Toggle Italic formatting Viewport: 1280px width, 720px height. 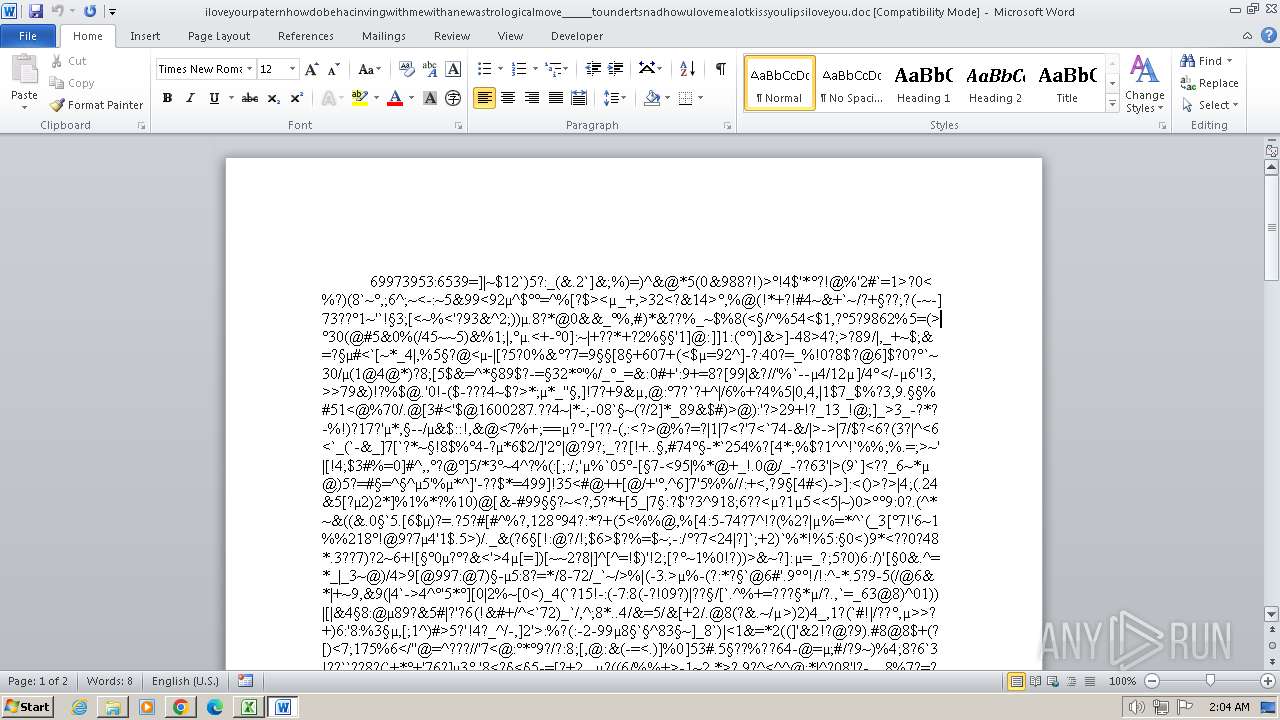coord(190,98)
